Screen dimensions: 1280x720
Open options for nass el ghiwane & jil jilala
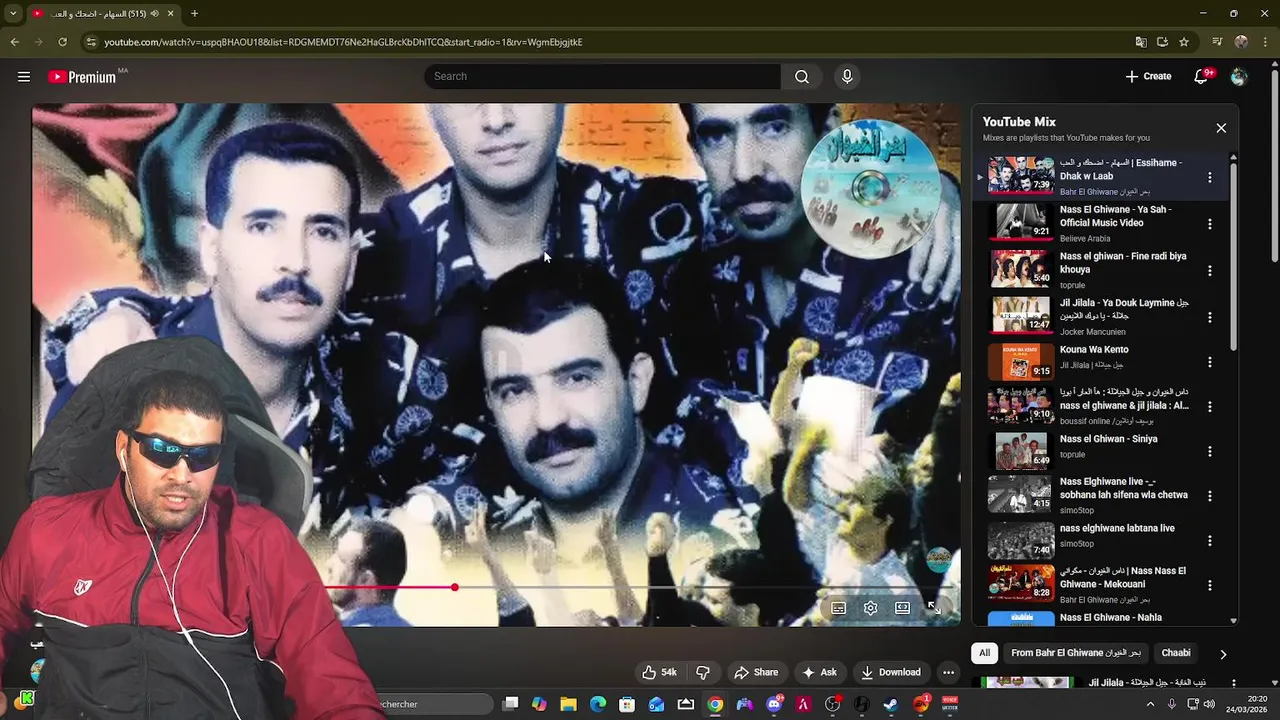1210,407
